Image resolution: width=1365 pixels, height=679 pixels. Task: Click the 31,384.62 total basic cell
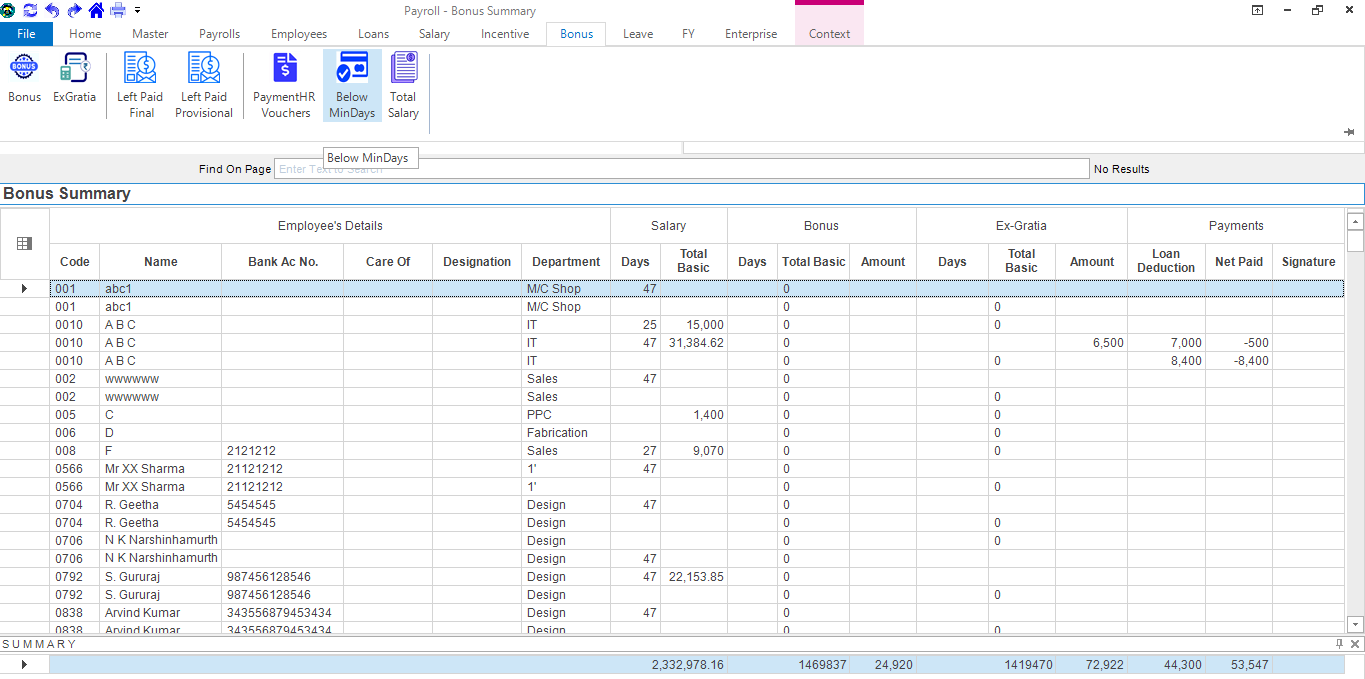(694, 343)
